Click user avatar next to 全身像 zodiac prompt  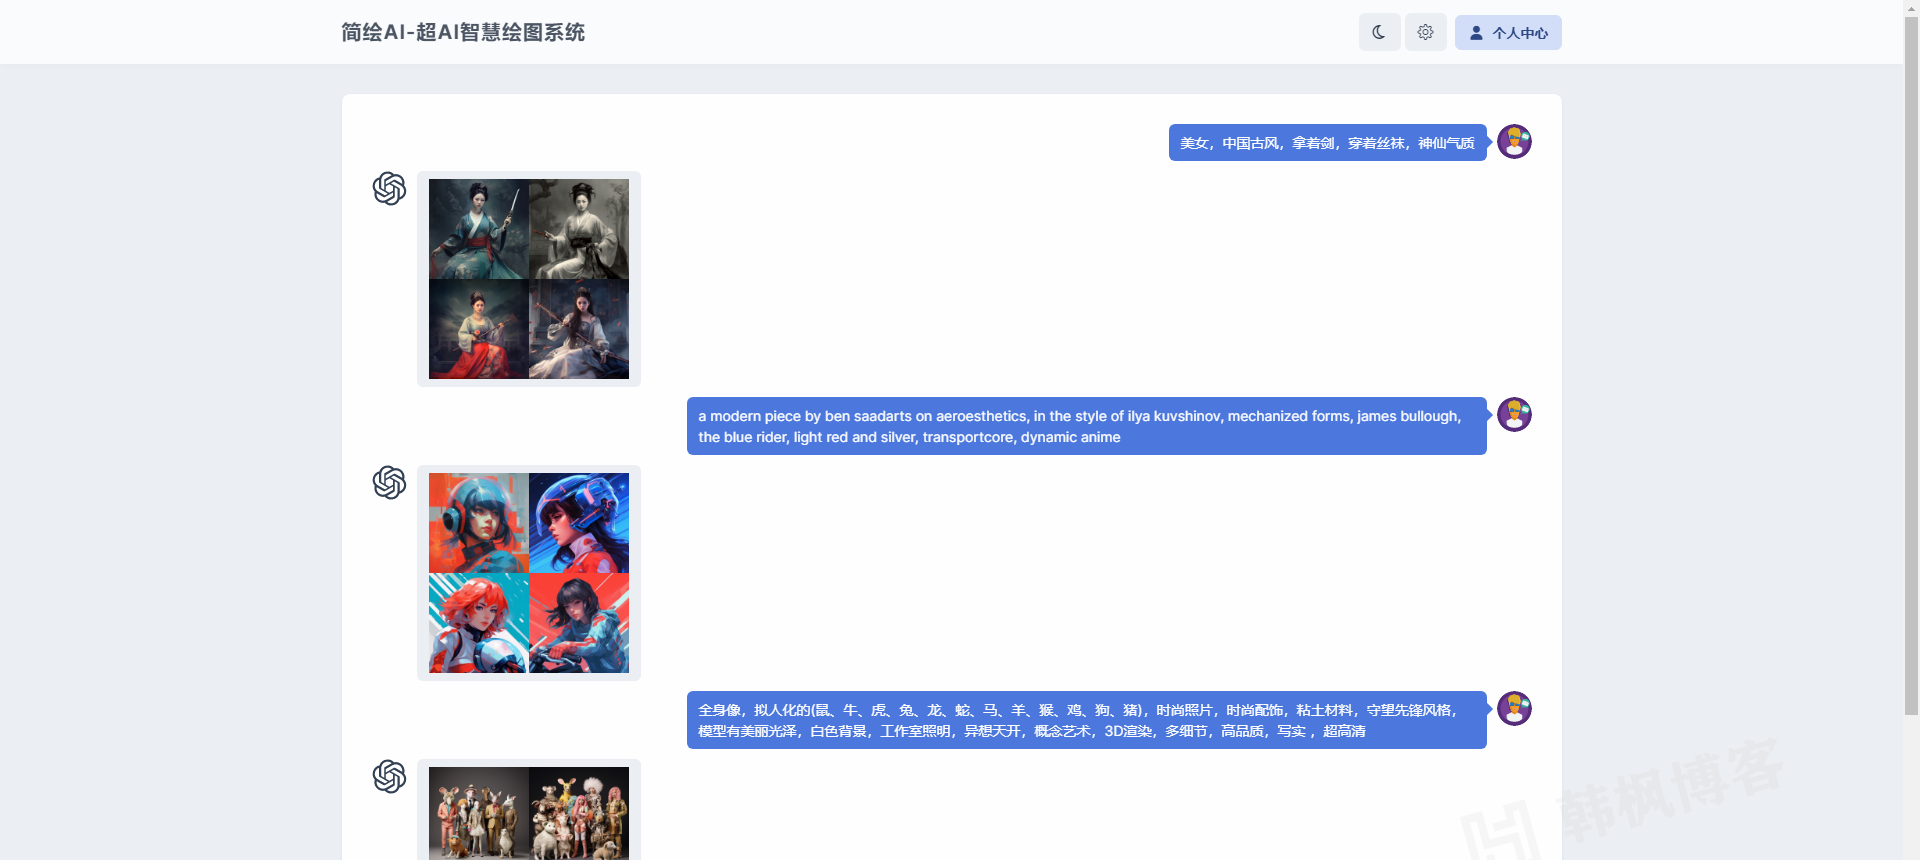click(1514, 708)
